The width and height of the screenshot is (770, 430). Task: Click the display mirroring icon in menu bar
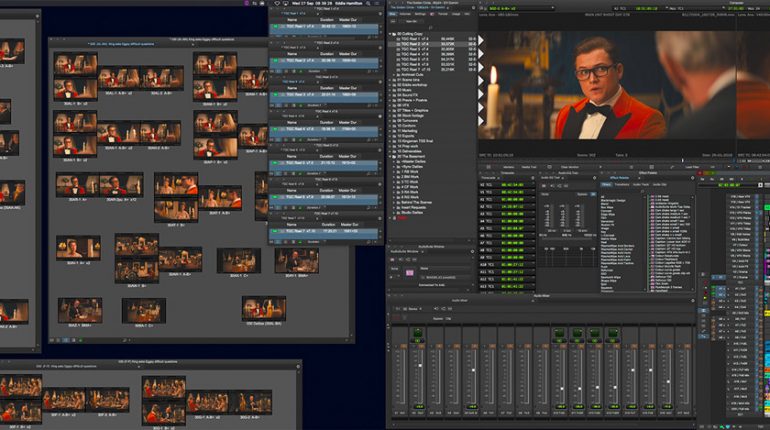point(286,3)
